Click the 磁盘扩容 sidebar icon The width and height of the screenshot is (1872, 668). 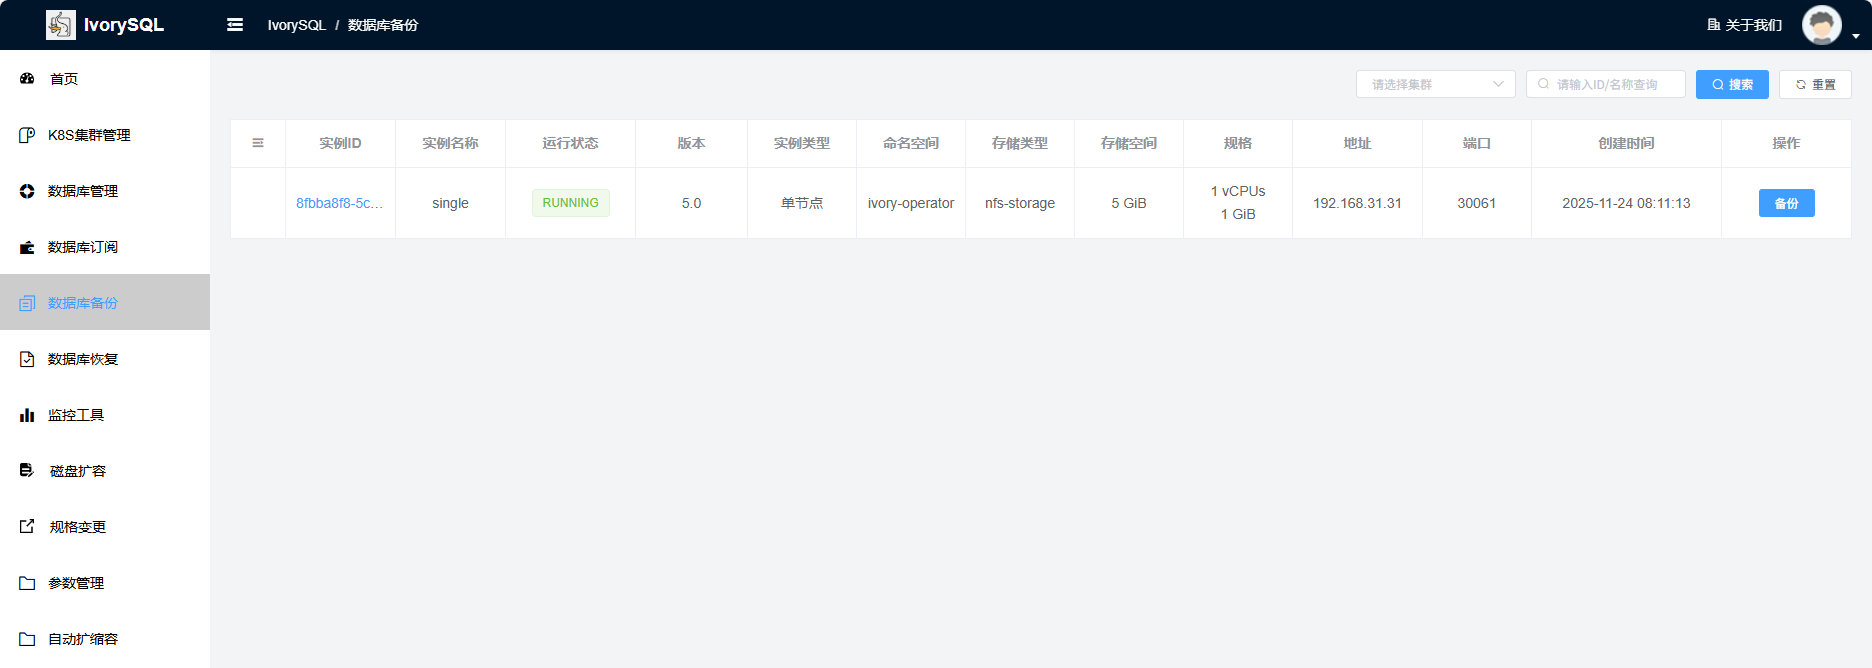pos(27,471)
